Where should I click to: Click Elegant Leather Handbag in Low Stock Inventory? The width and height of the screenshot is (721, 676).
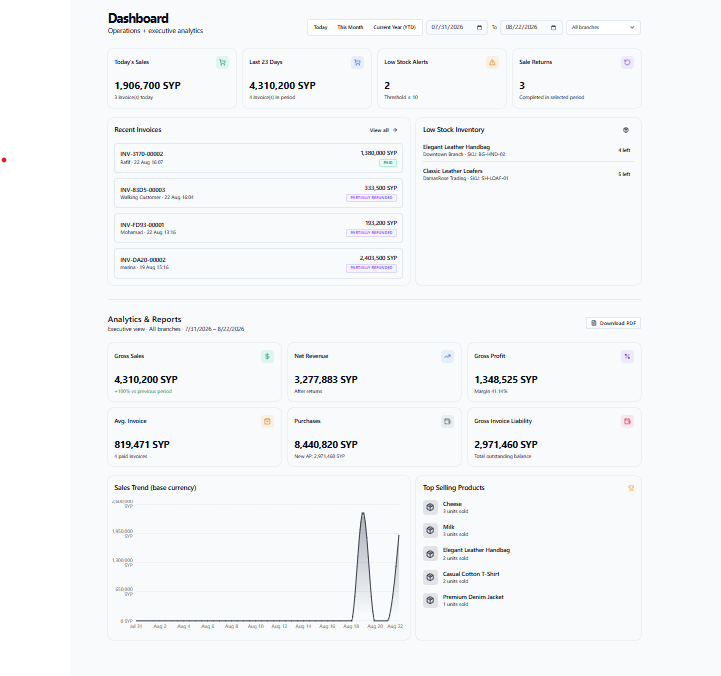(457, 147)
